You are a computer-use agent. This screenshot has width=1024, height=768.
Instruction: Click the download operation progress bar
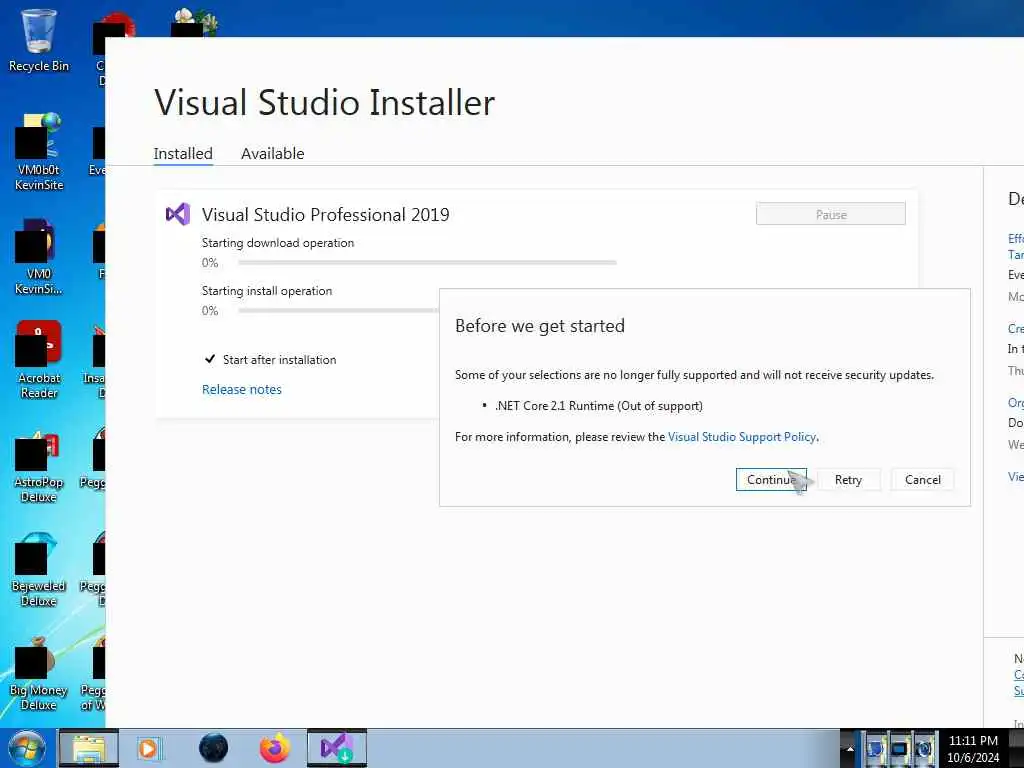[x=427, y=263]
